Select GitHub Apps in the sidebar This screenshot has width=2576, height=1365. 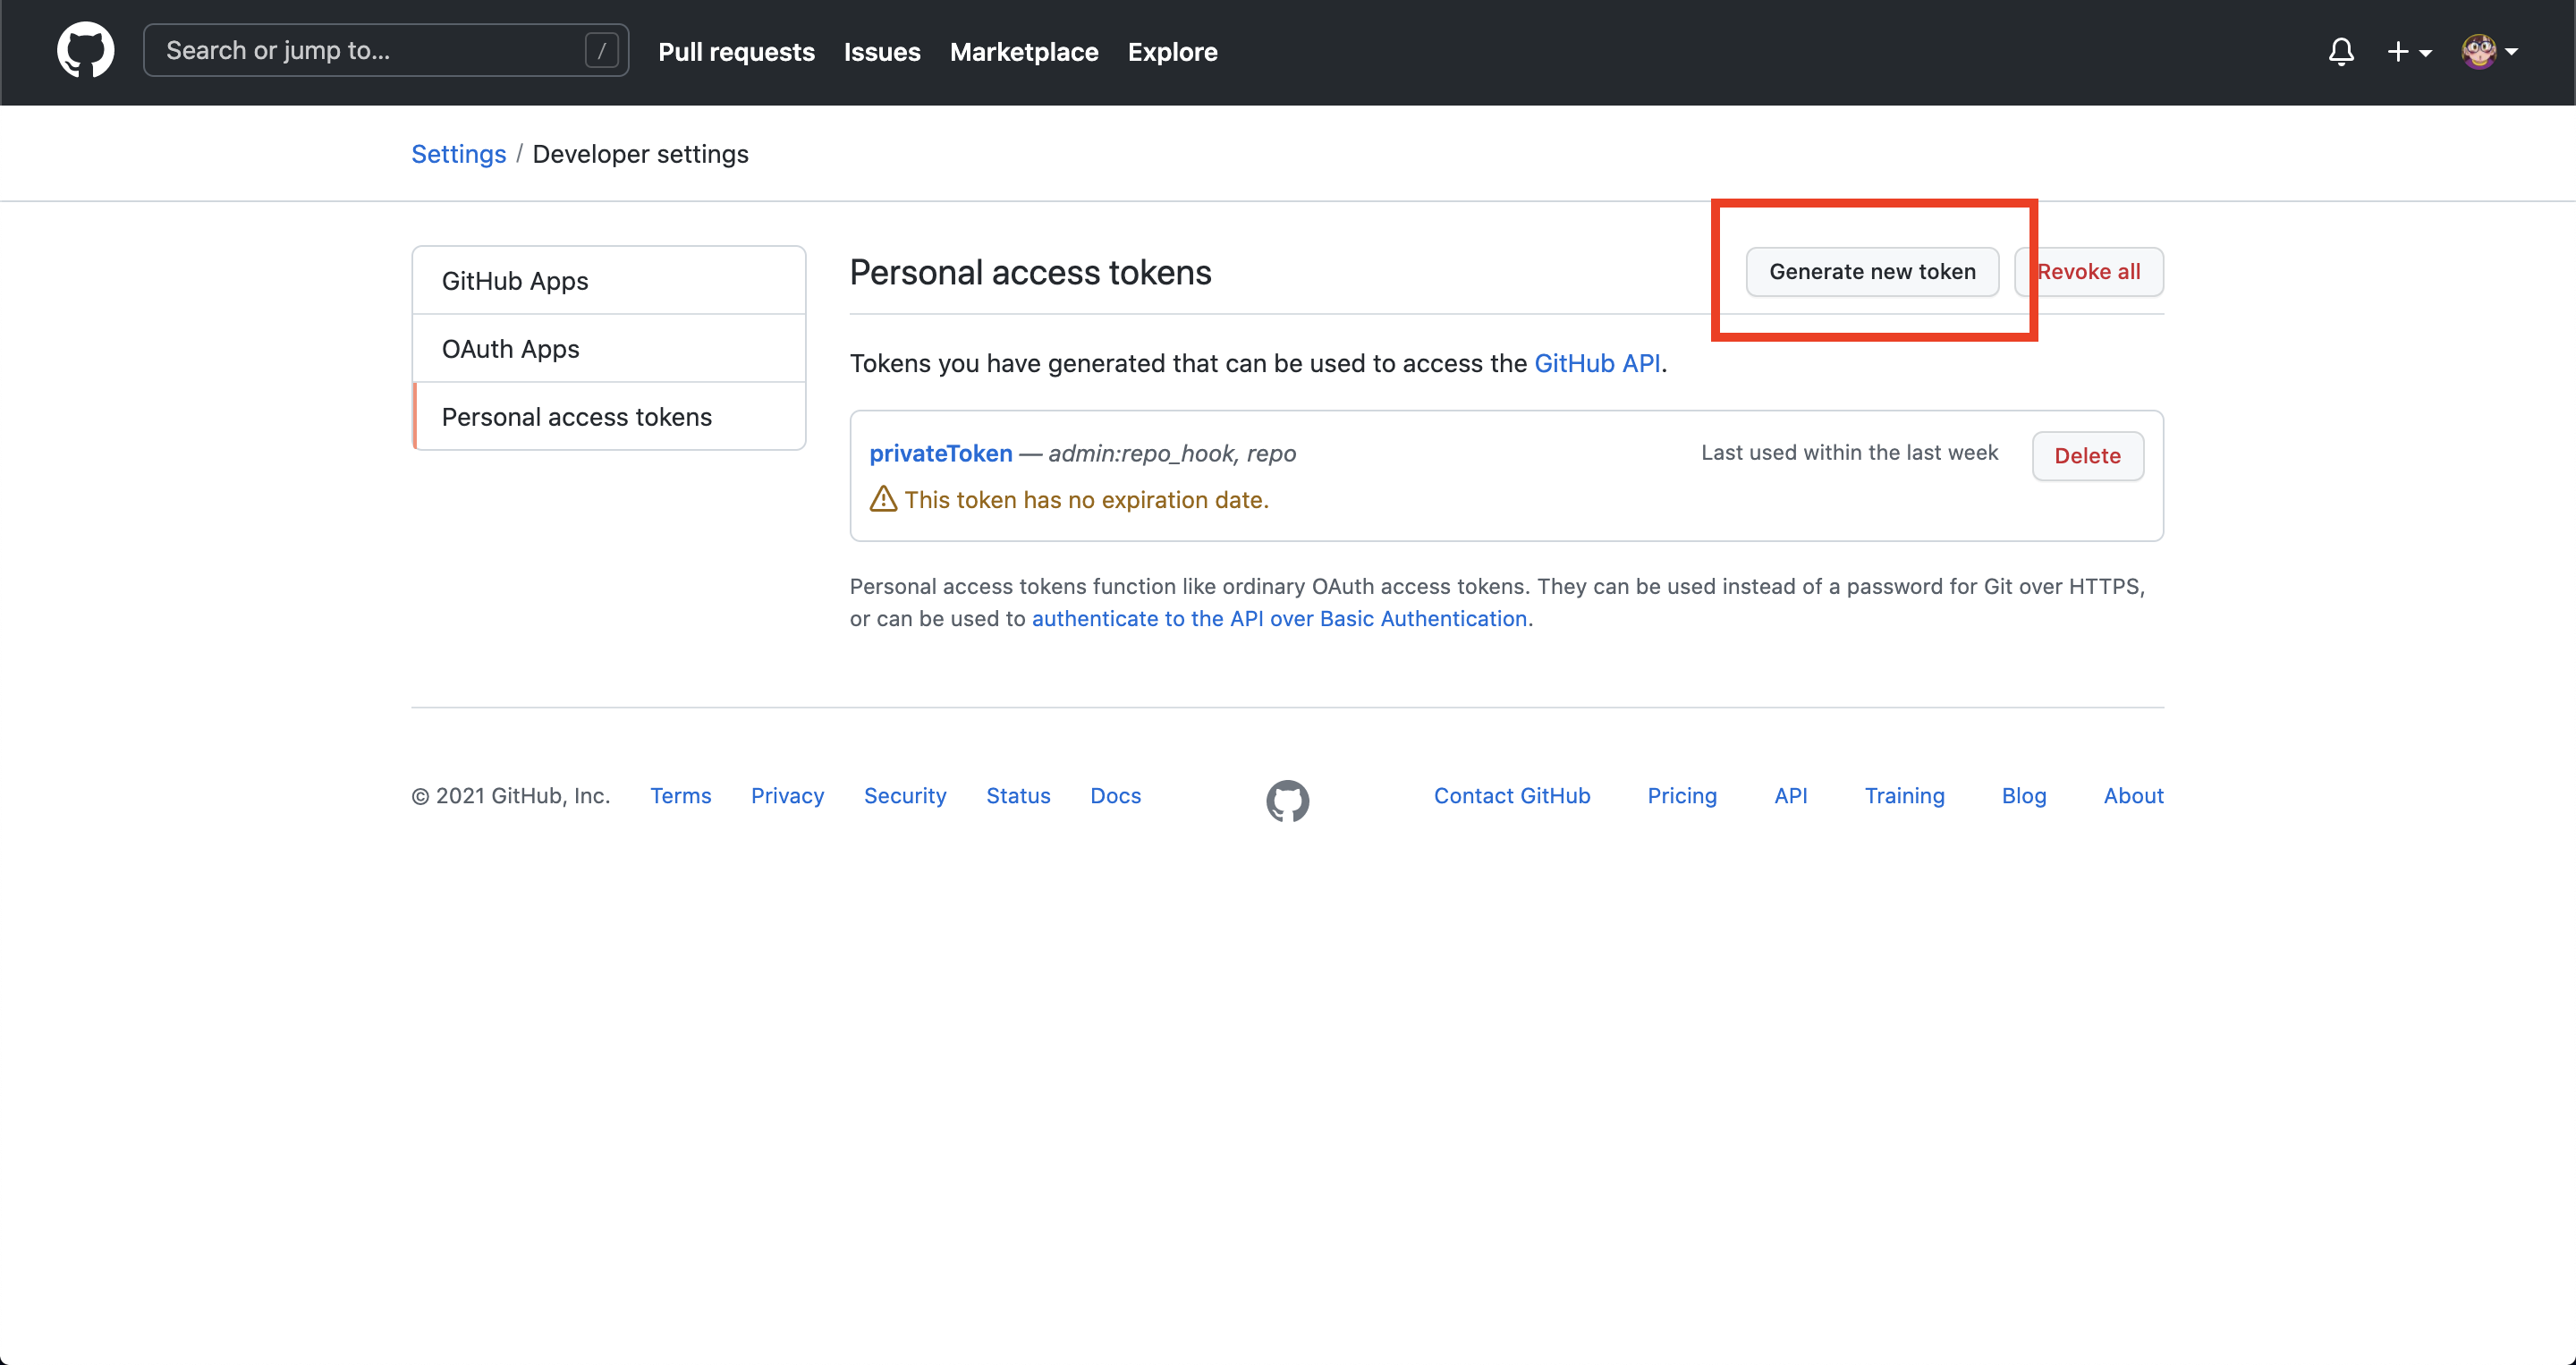tap(515, 281)
